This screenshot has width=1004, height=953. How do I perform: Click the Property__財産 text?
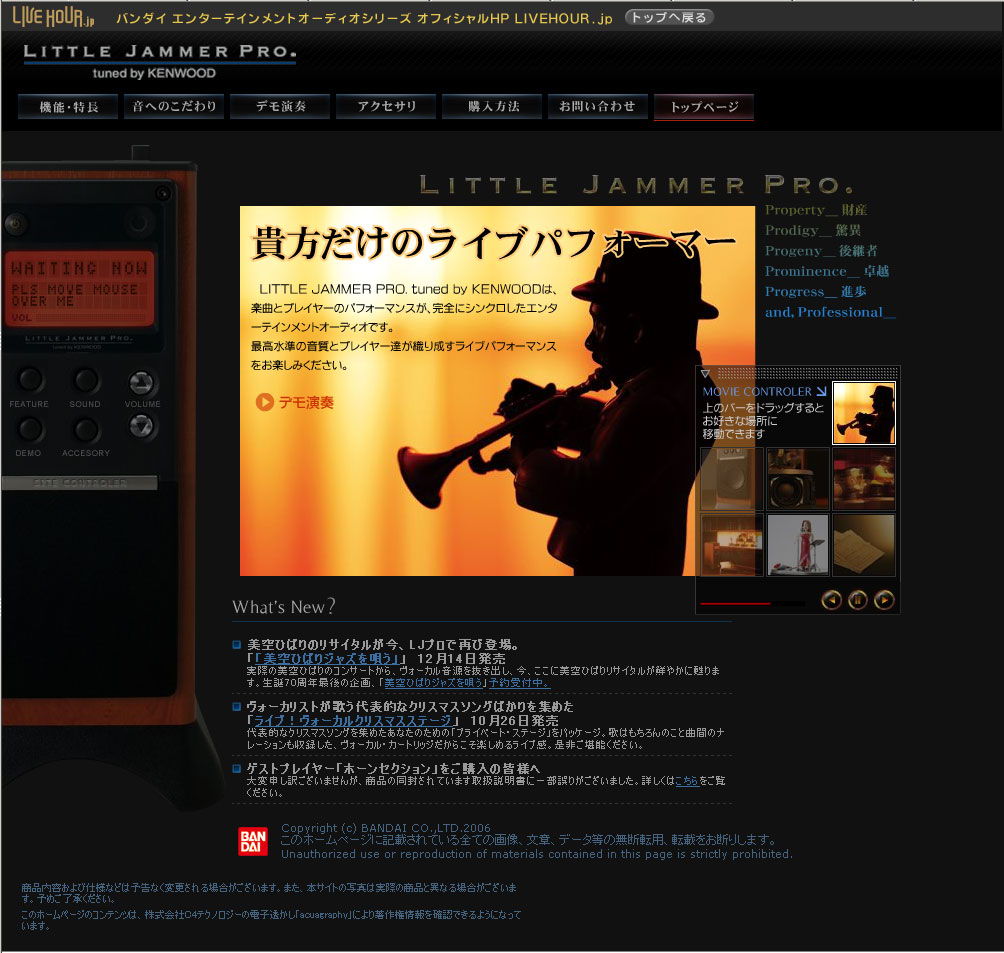pyautogui.click(x=816, y=210)
